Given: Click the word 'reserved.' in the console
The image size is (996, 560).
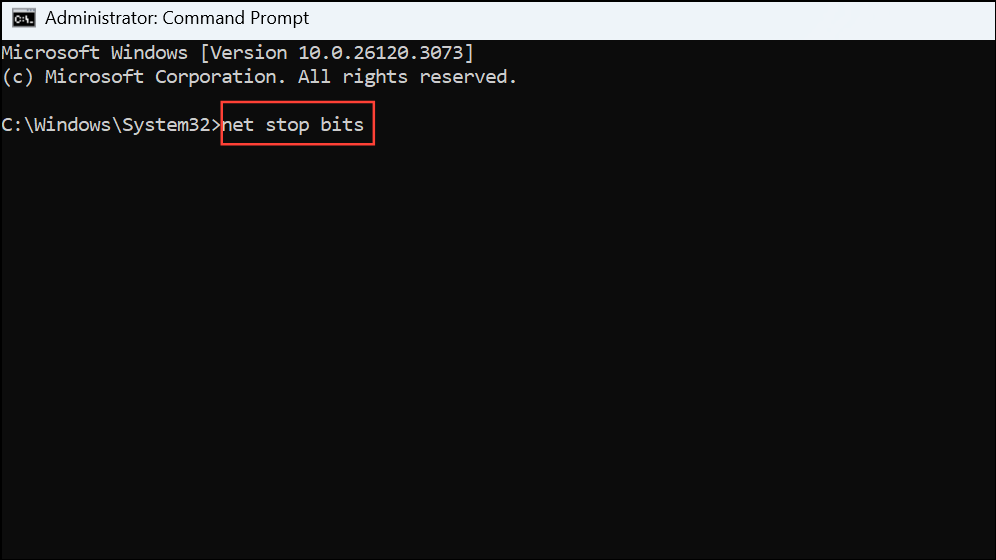Looking at the screenshot, I should pos(468,77).
